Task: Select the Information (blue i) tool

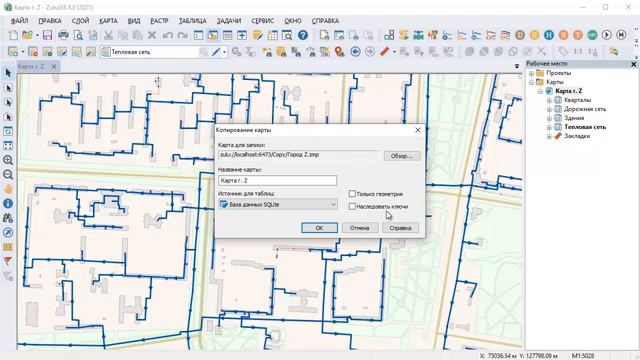Action: point(8,203)
